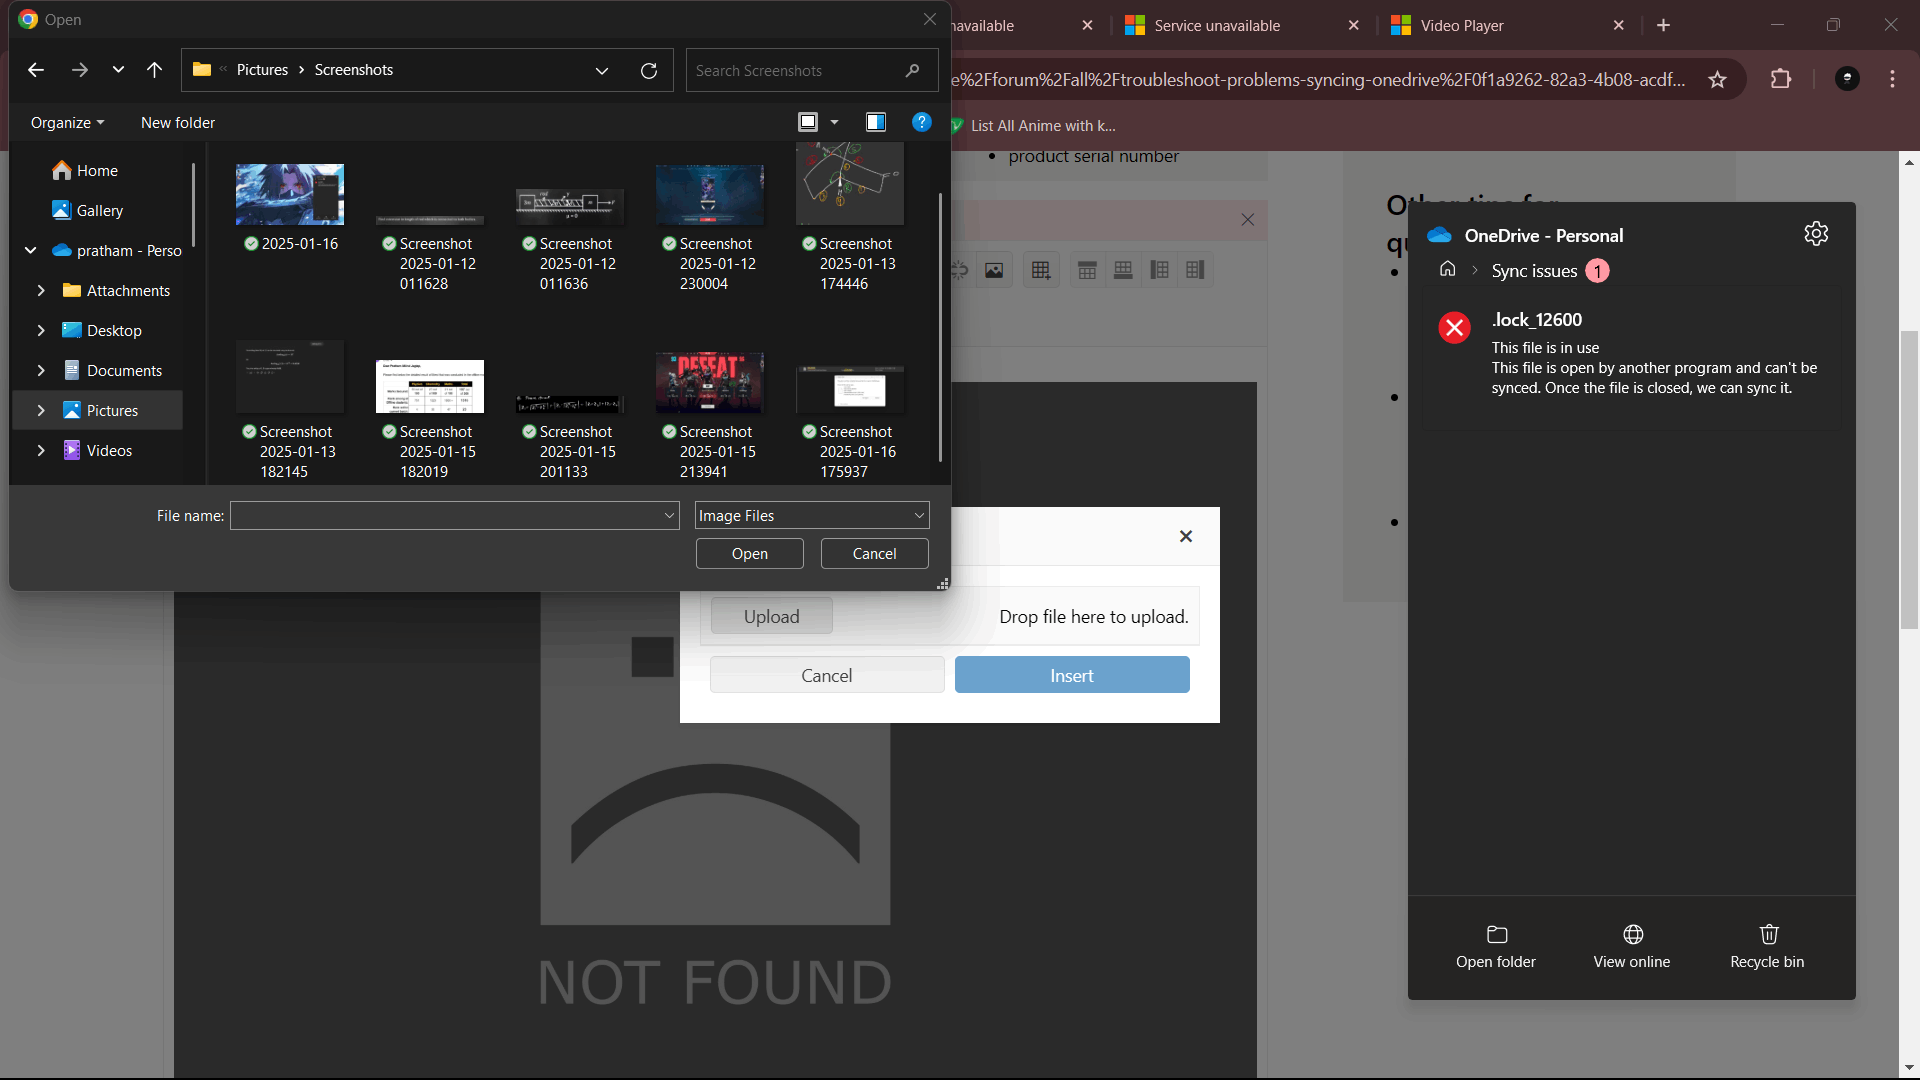Open OneDrive Recycle bin

1768,947
